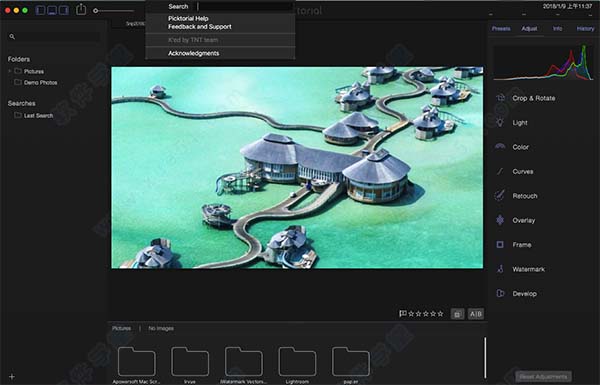Open the Color adjustment icon

(x=500, y=147)
